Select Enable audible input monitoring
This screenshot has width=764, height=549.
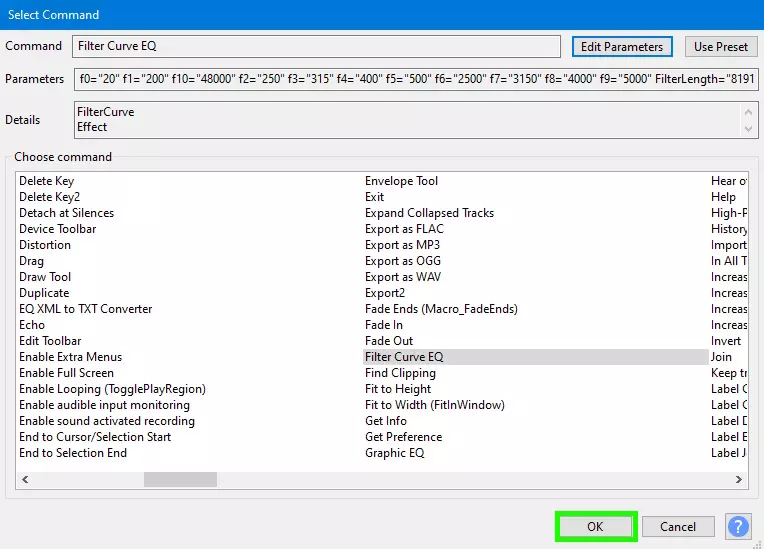coord(104,405)
